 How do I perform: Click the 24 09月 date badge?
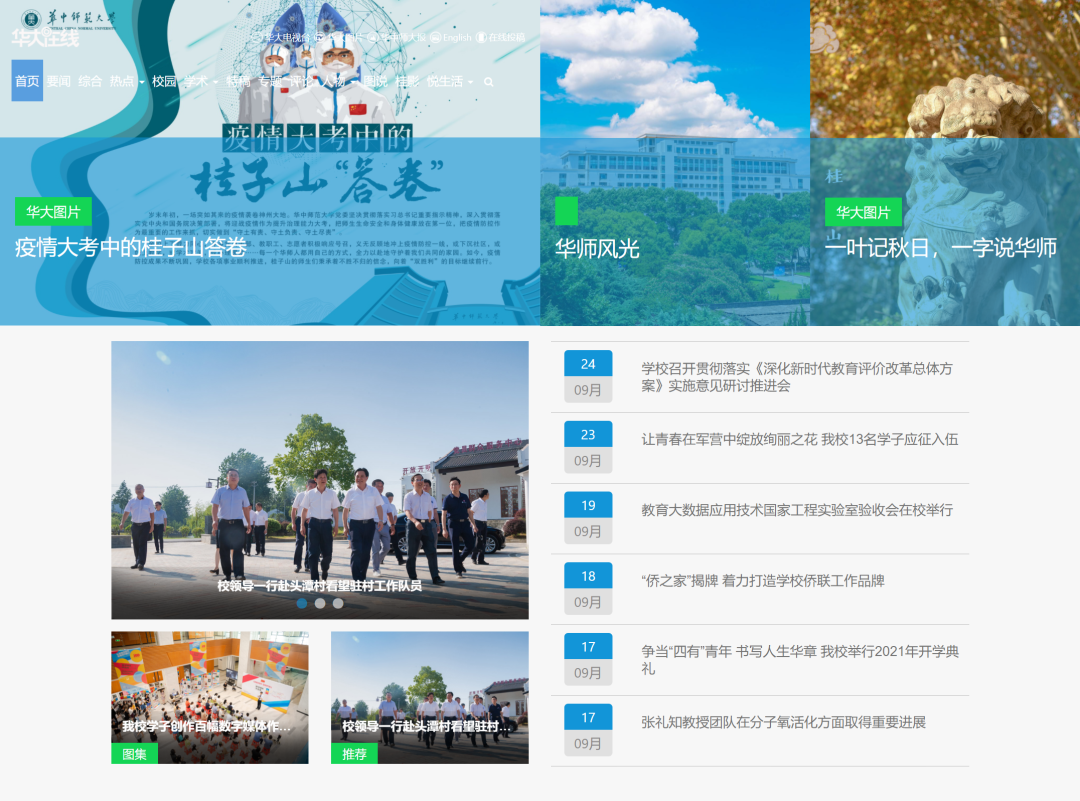[x=588, y=377]
